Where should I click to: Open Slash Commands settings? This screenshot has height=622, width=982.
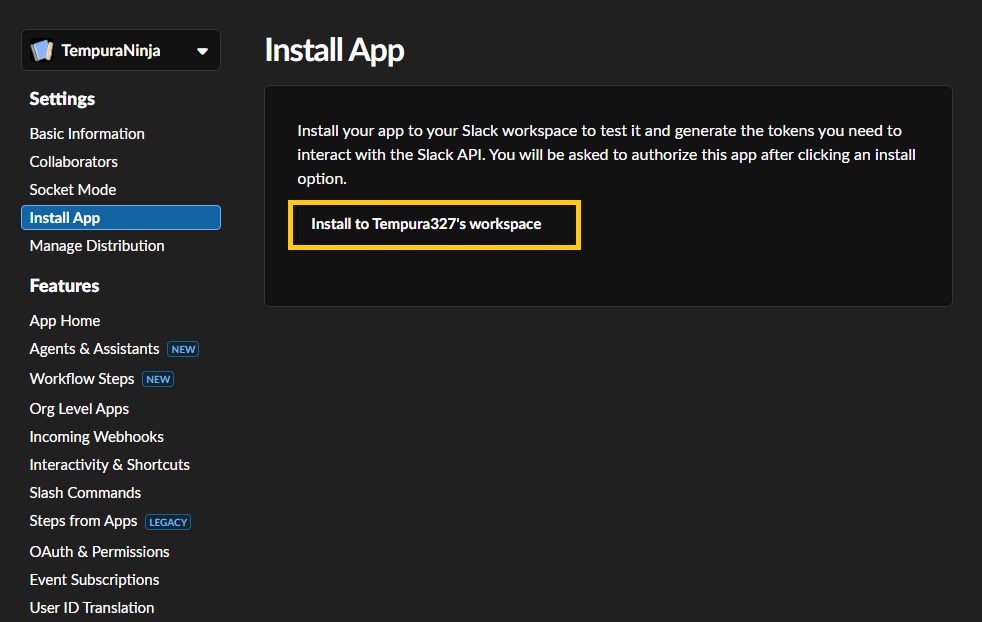click(x=85, y=493)
